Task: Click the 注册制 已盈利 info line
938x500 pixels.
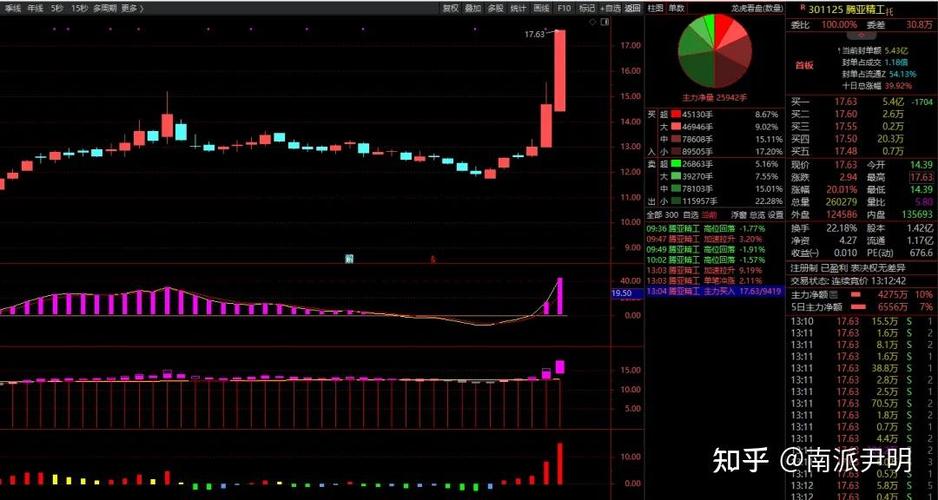Action: click(x=847, y=267)
